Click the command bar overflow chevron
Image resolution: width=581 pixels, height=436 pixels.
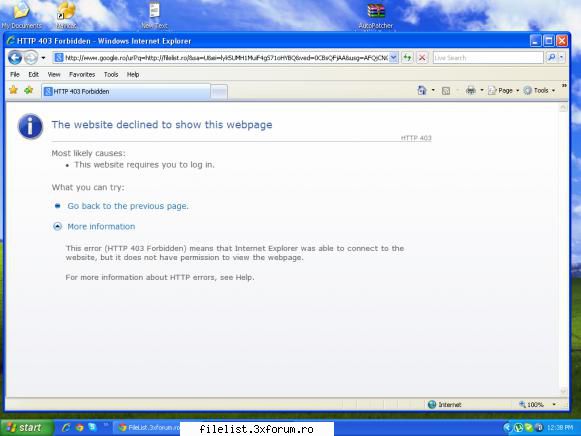point(564,86)
